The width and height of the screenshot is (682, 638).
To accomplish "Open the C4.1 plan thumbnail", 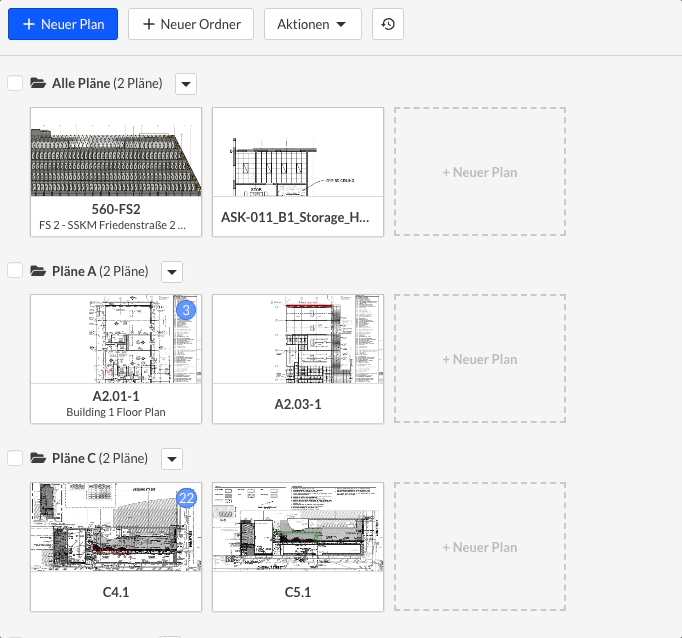I will [116, 527].
